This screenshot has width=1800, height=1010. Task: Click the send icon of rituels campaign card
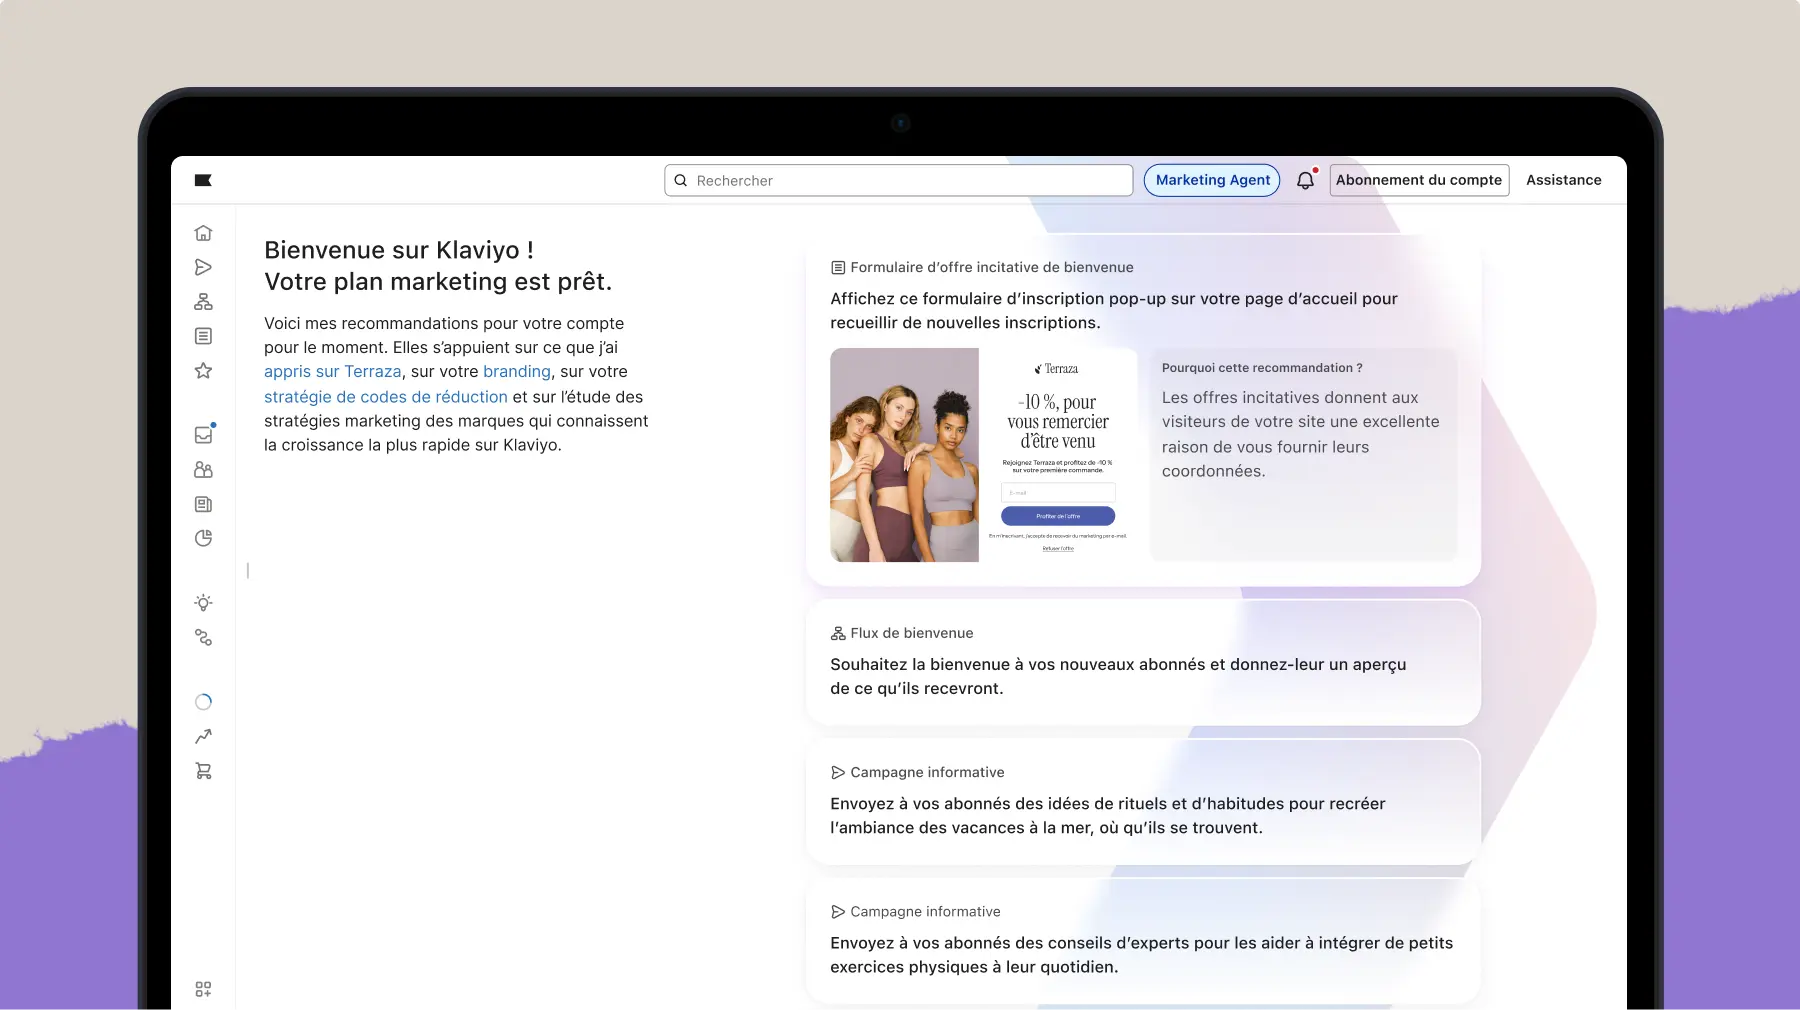838,772
